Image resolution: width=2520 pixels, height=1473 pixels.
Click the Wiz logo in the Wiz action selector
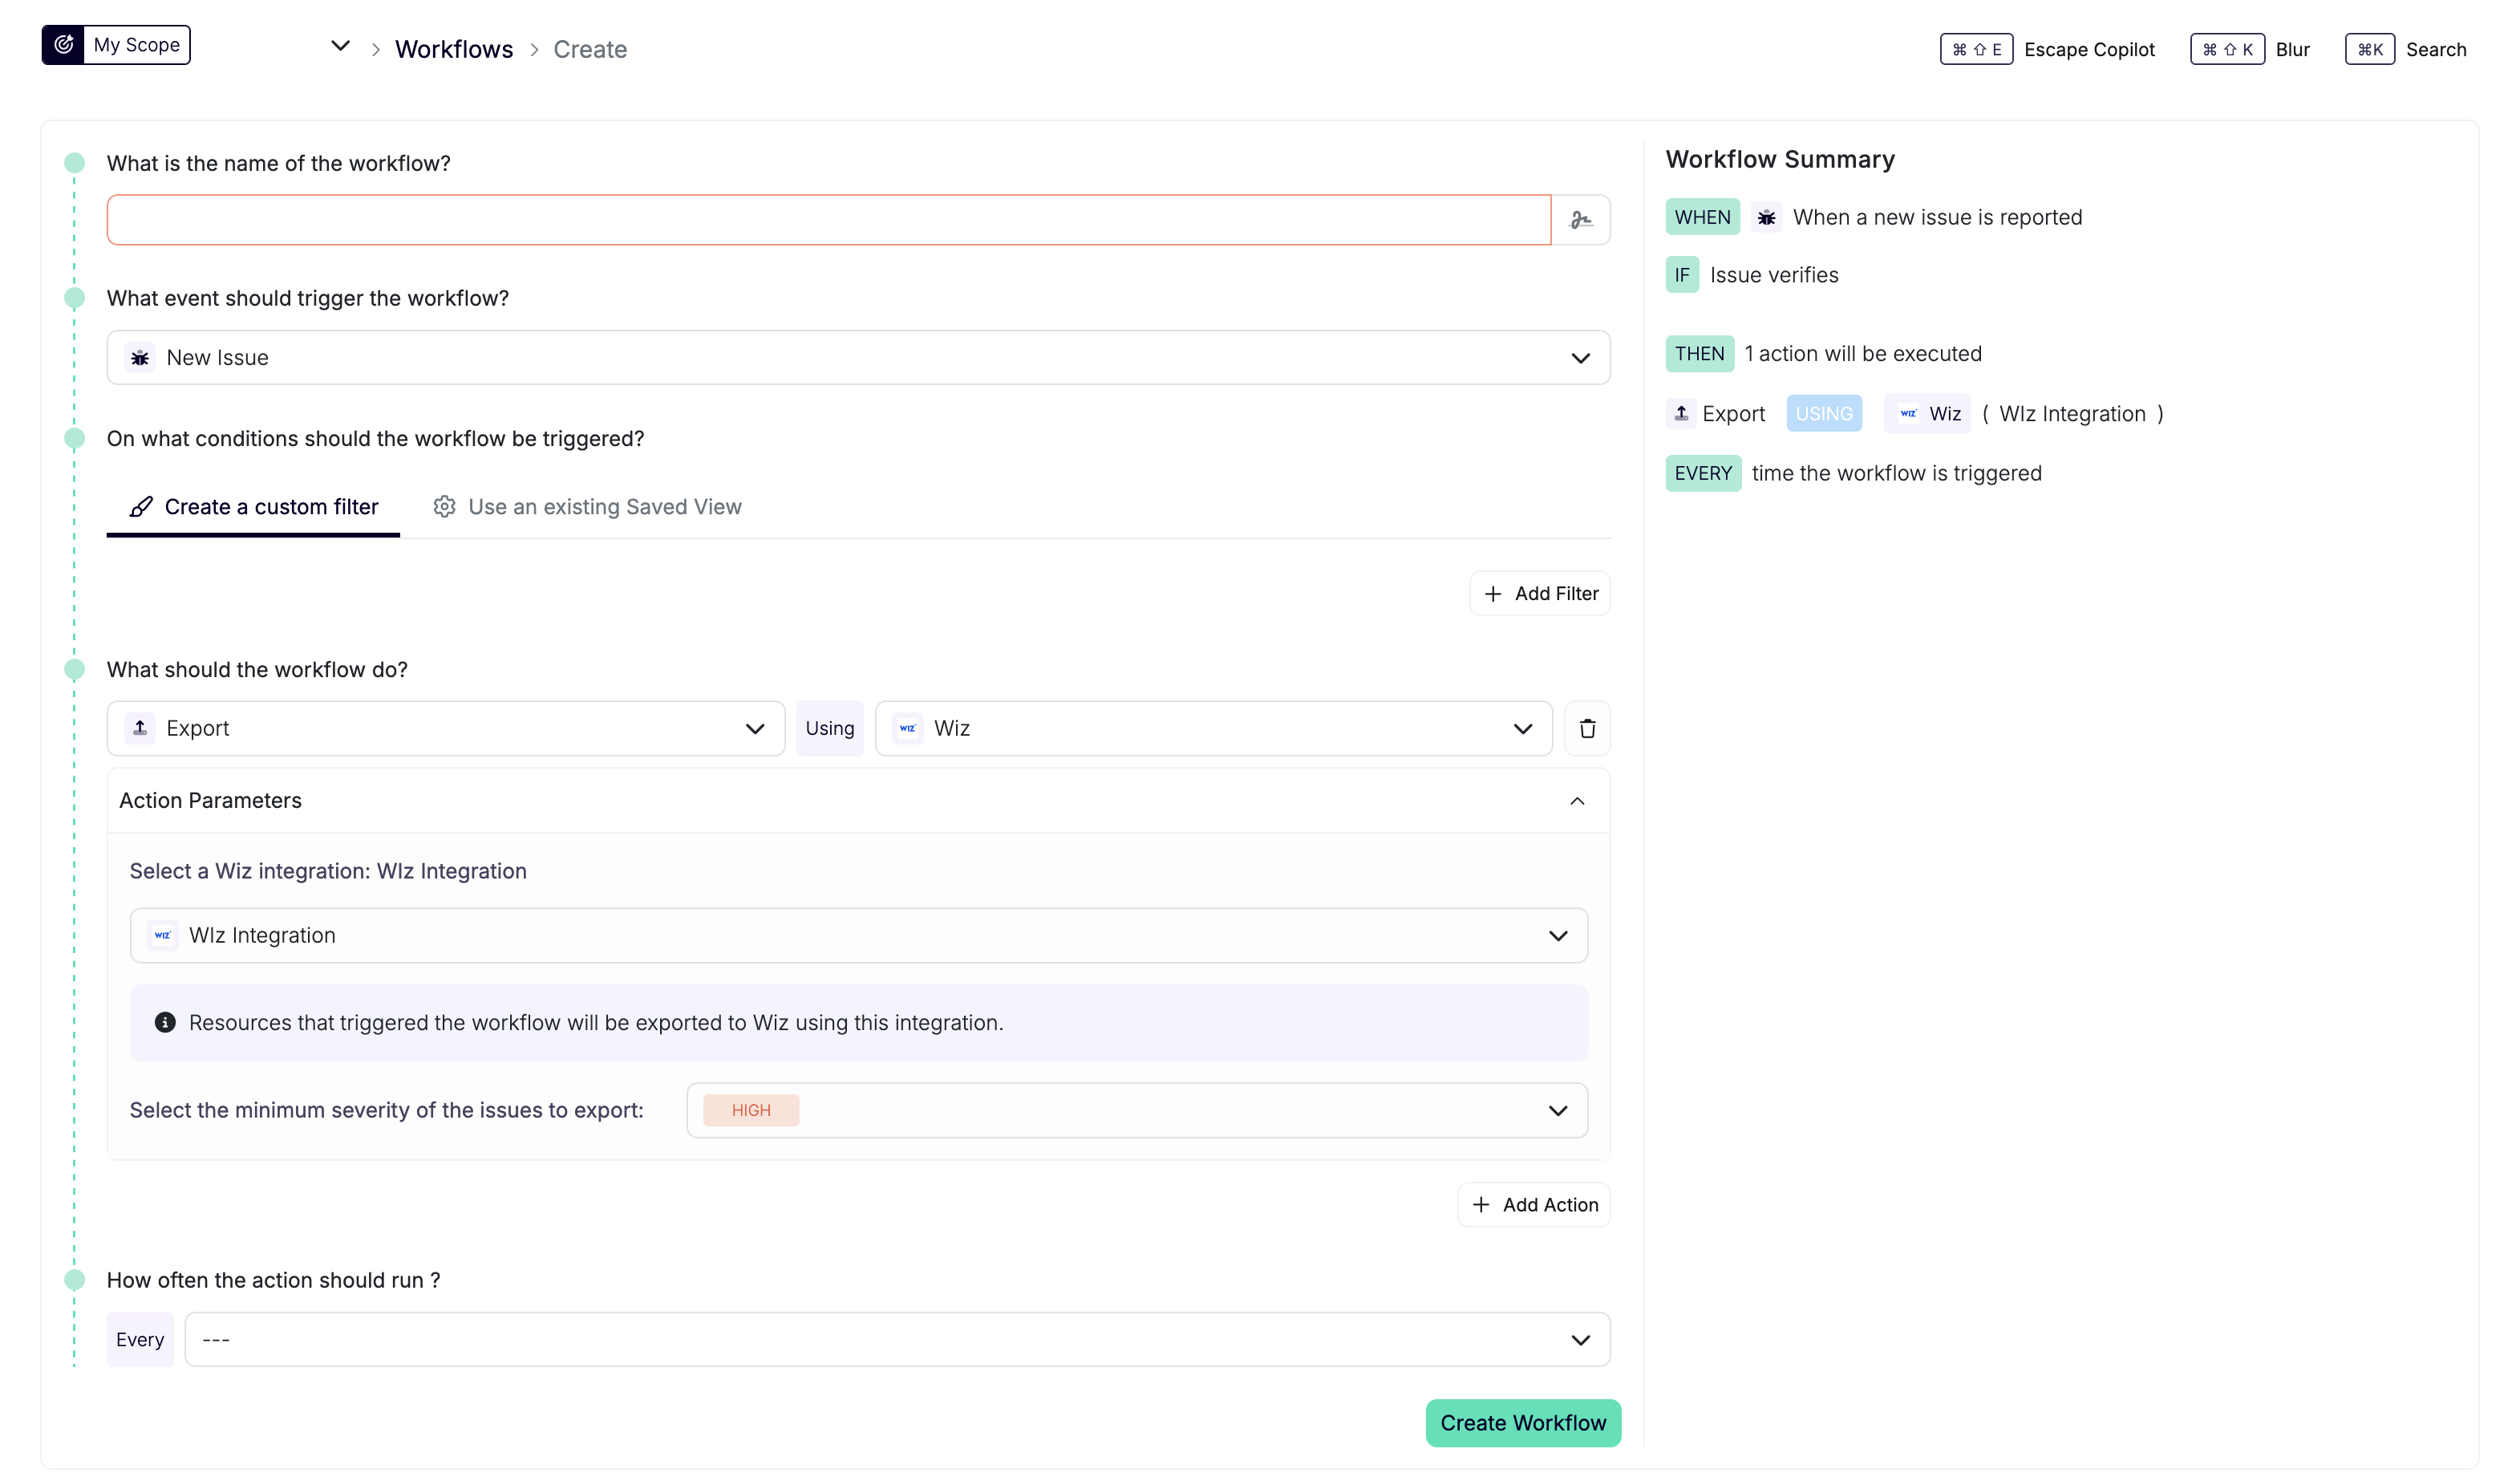click(x=907, y=728)
